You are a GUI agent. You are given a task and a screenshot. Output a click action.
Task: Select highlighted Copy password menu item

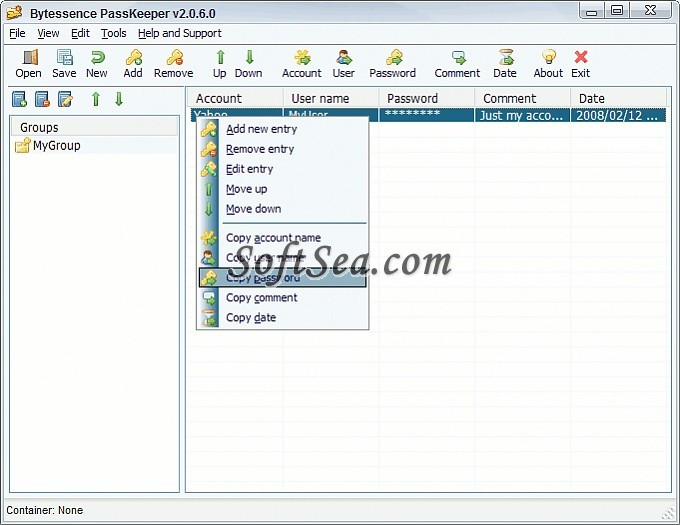pyautogui.click(x=283, y=277)
